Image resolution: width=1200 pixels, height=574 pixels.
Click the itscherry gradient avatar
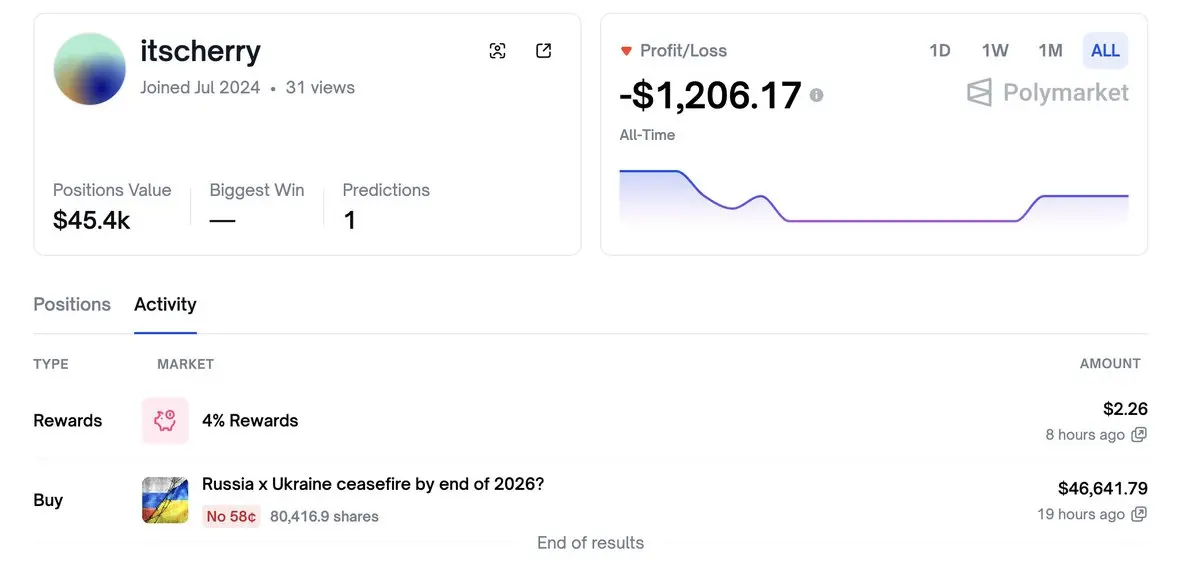click(90, 69)
